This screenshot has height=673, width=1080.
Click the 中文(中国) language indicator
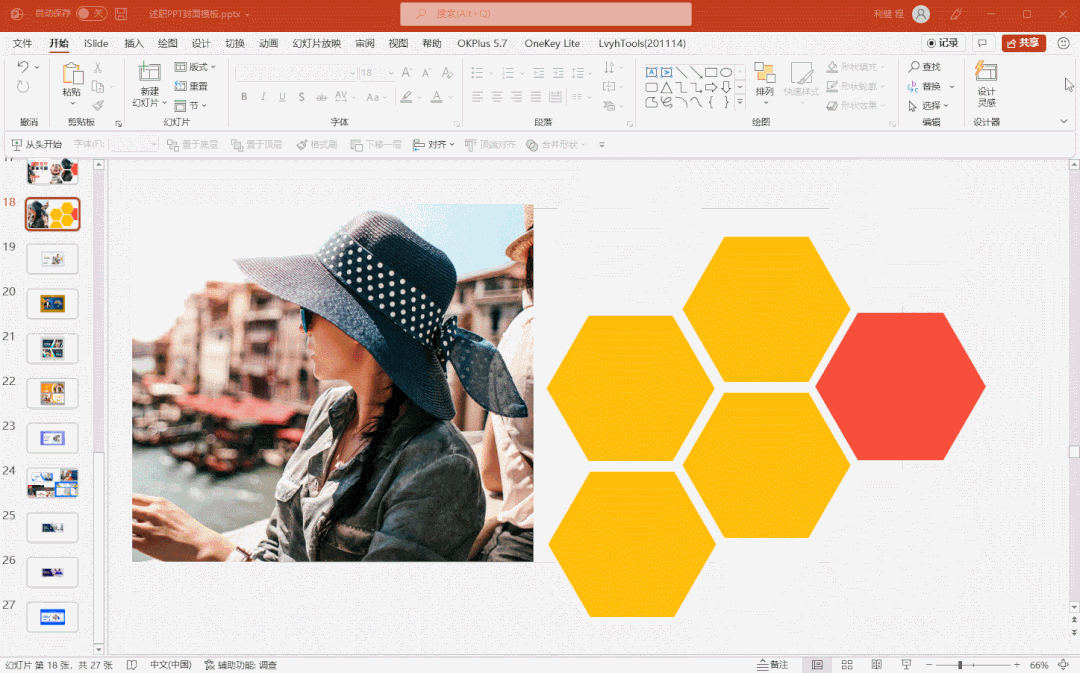[x=171, y=665]
